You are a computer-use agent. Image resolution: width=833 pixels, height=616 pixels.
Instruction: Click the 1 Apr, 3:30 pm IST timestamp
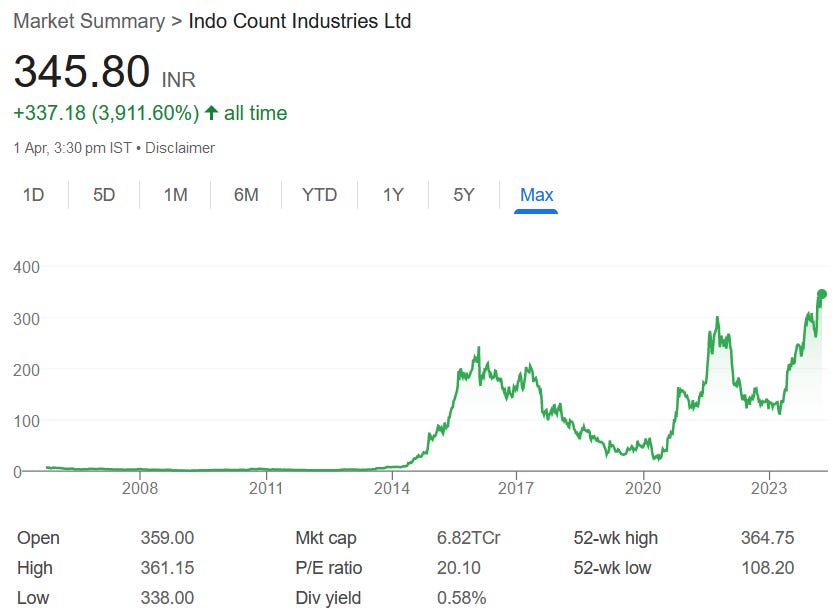pos(72,148)
